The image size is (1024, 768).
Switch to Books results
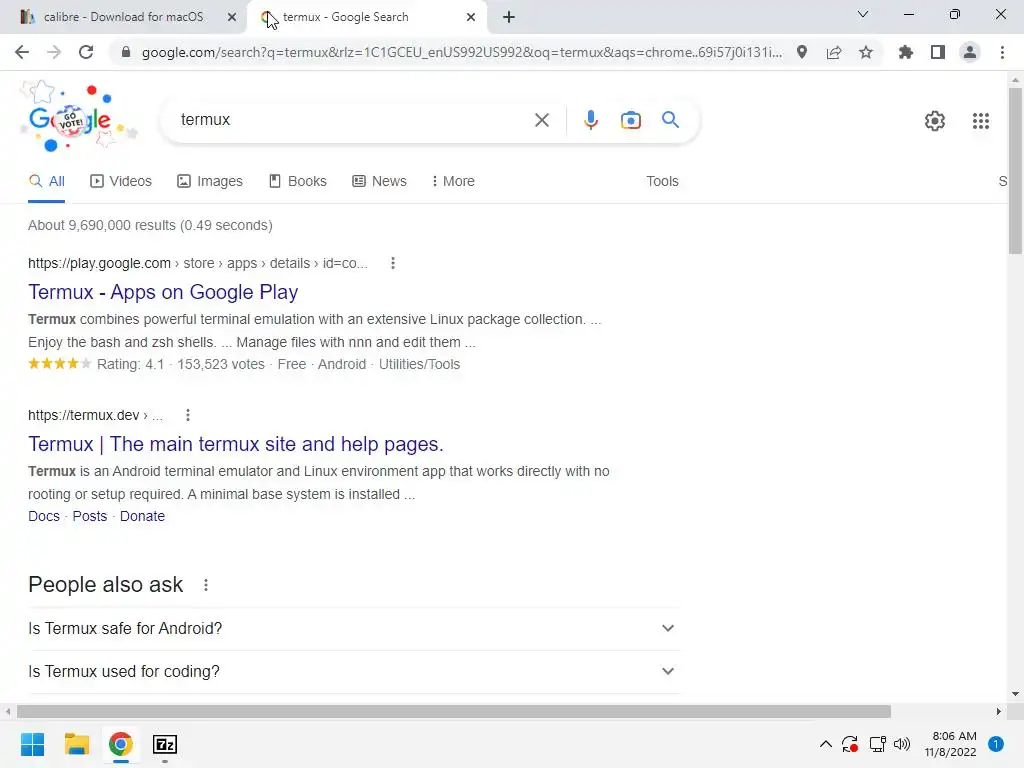tap(298, 181)
